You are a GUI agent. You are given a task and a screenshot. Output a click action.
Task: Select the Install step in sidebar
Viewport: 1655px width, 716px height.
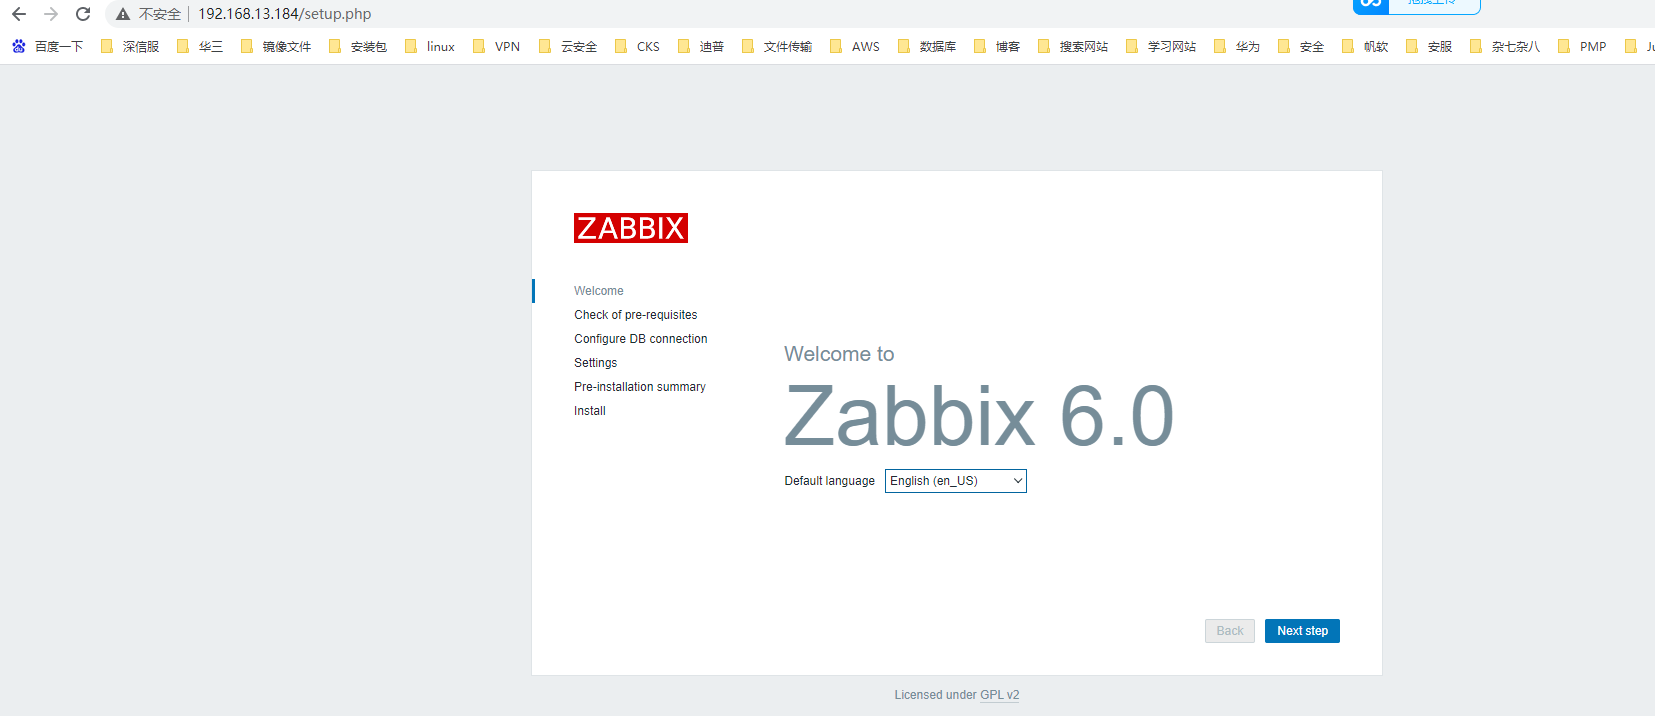pos(590,411)
